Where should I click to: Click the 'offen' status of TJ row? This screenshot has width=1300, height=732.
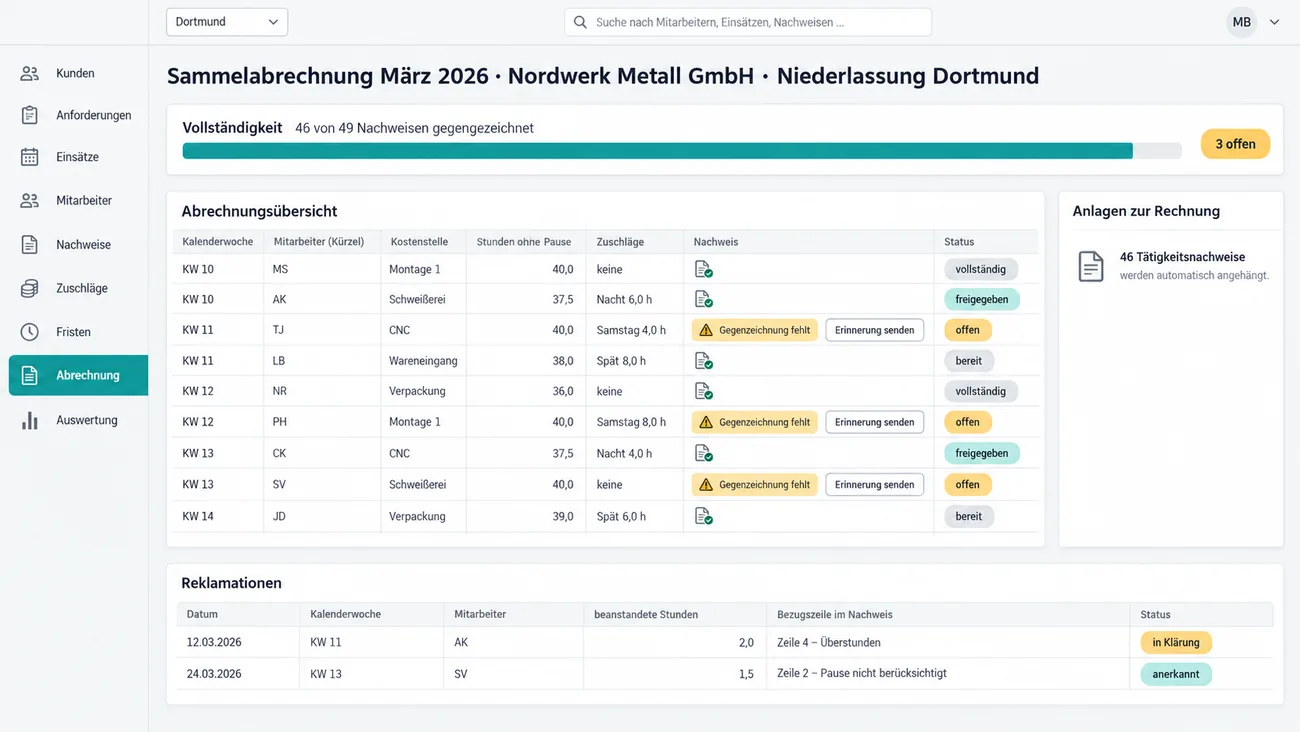(968, 330)
